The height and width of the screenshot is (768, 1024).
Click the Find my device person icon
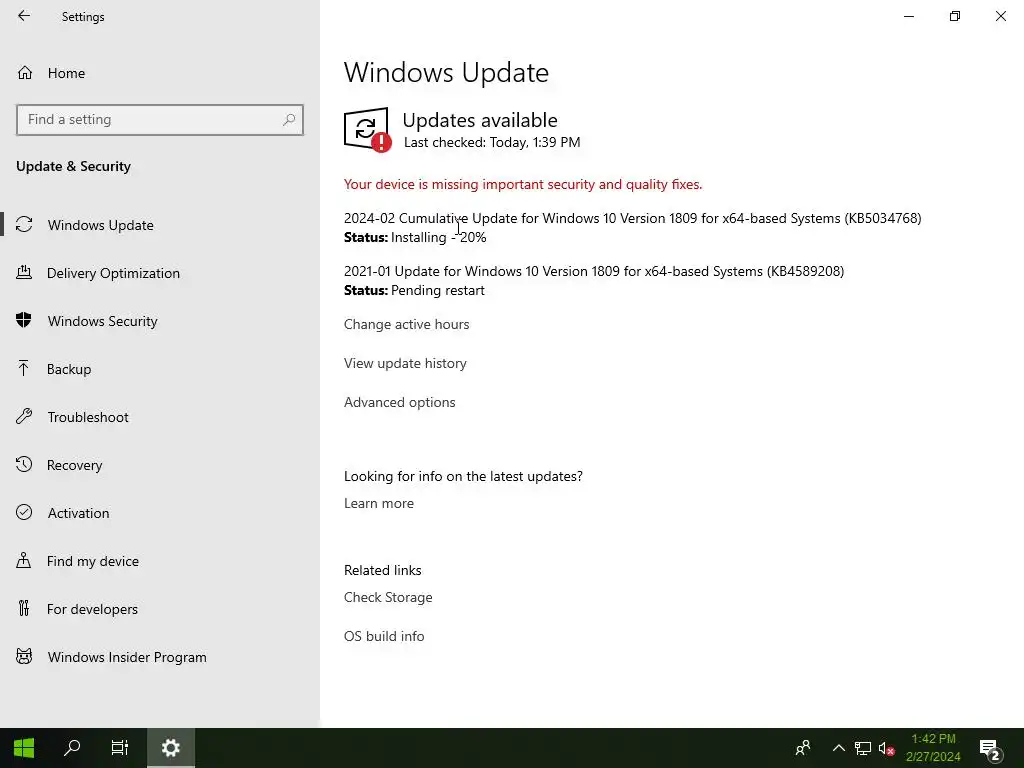pos(24,560)
